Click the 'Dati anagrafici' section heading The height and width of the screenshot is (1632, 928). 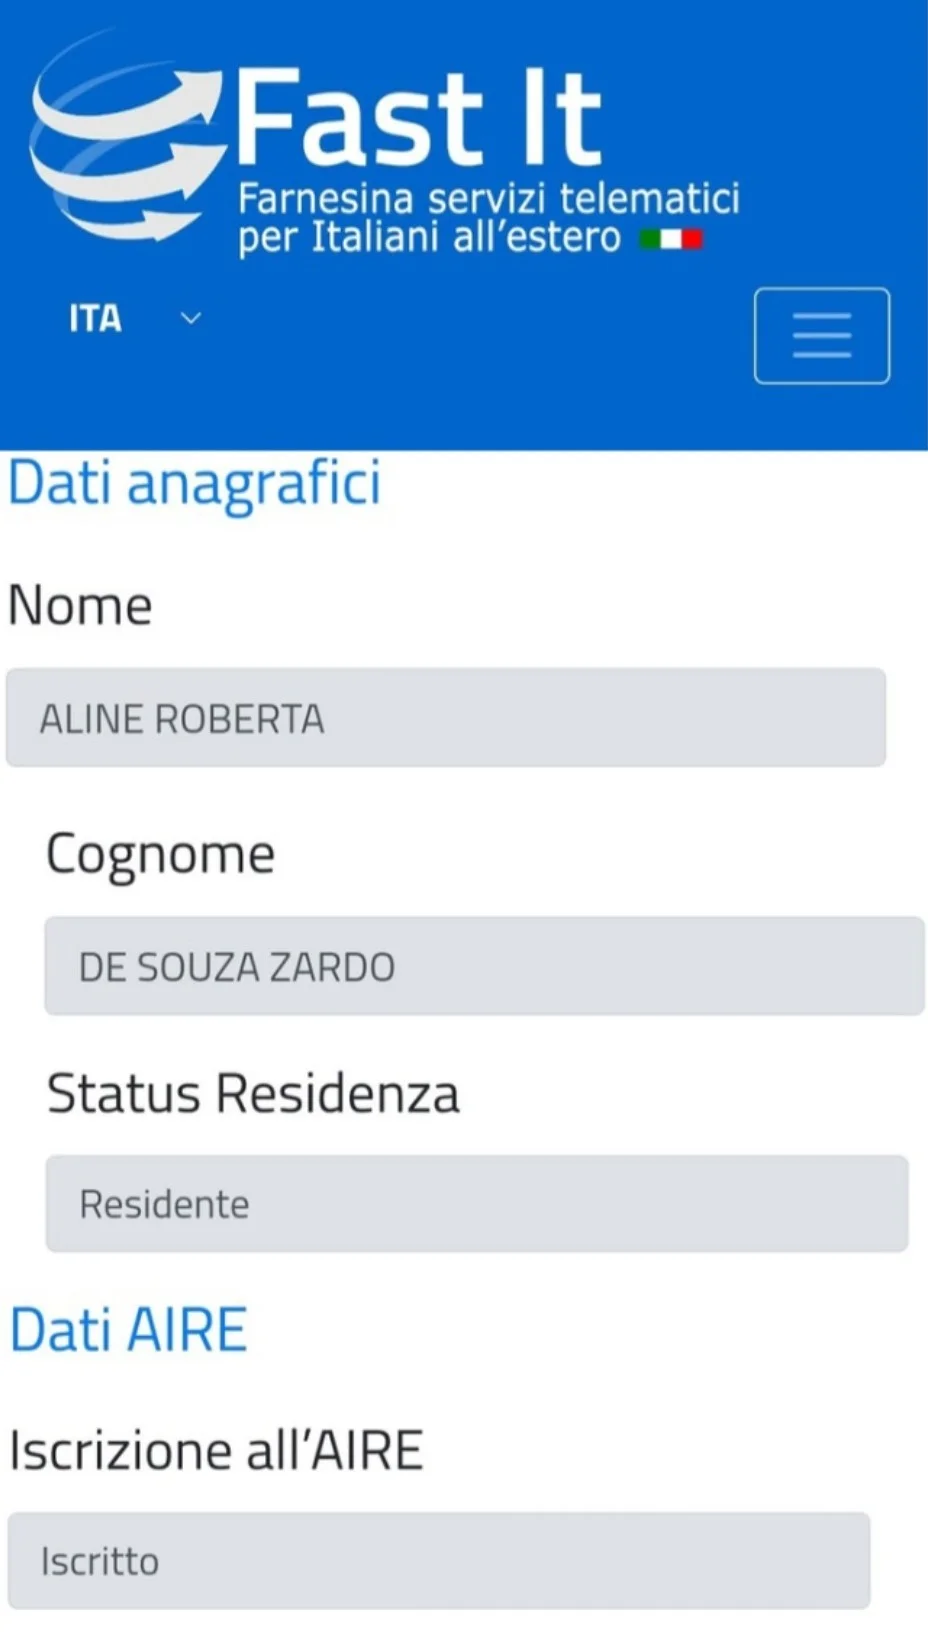(195, 483)
